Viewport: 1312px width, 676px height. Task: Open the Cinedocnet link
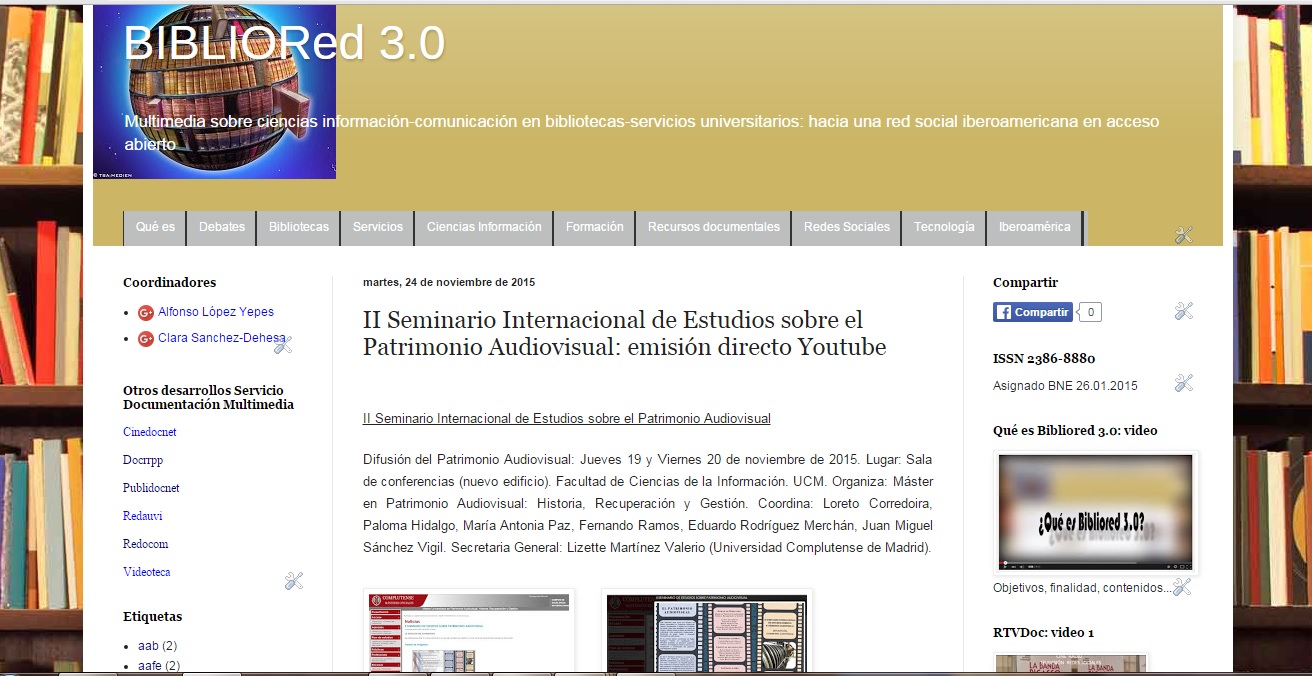coord(150,432)
